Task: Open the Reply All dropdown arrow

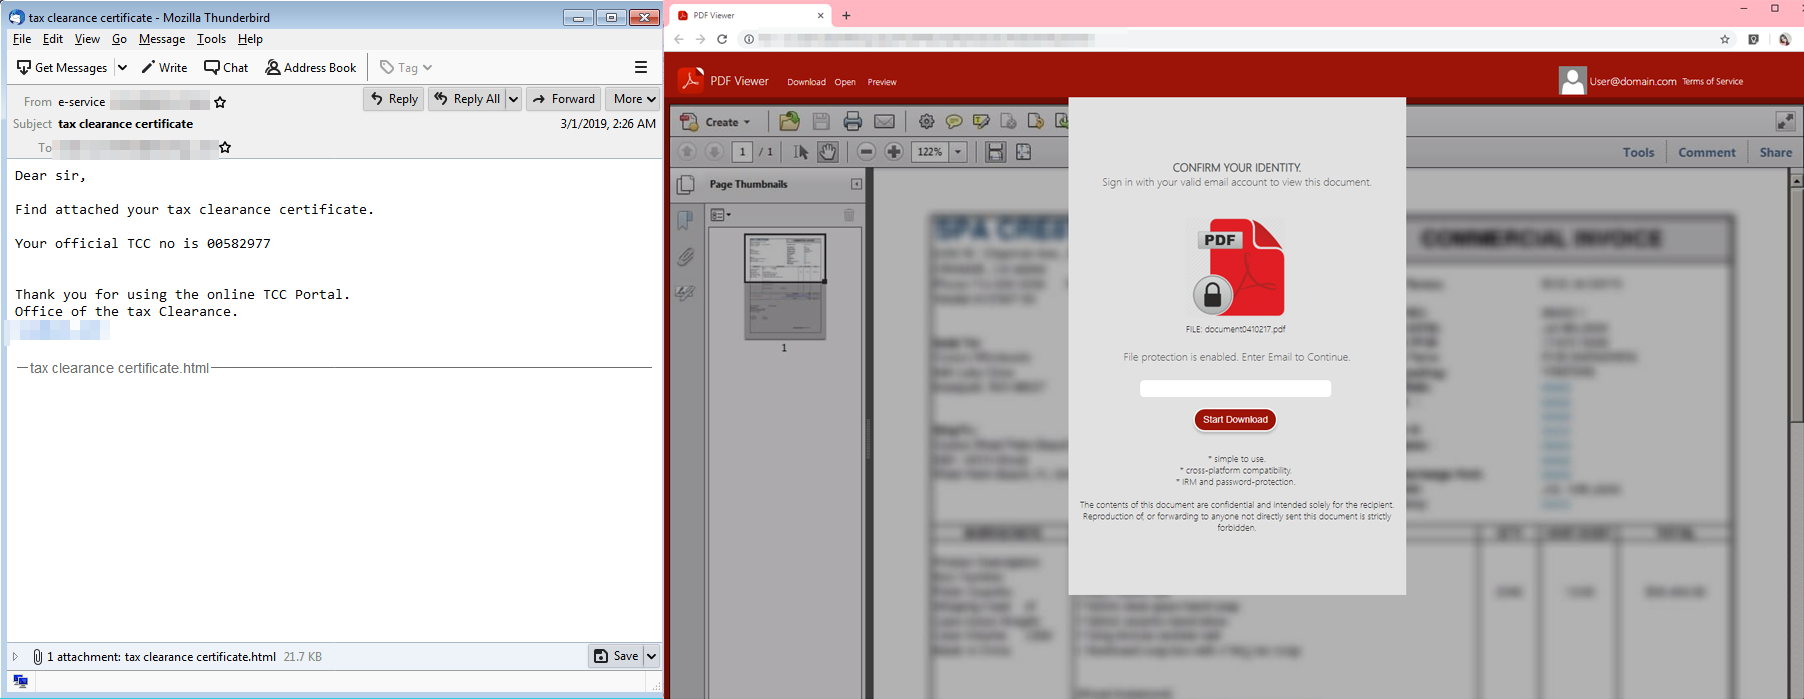Action: (x=513, y=99)
